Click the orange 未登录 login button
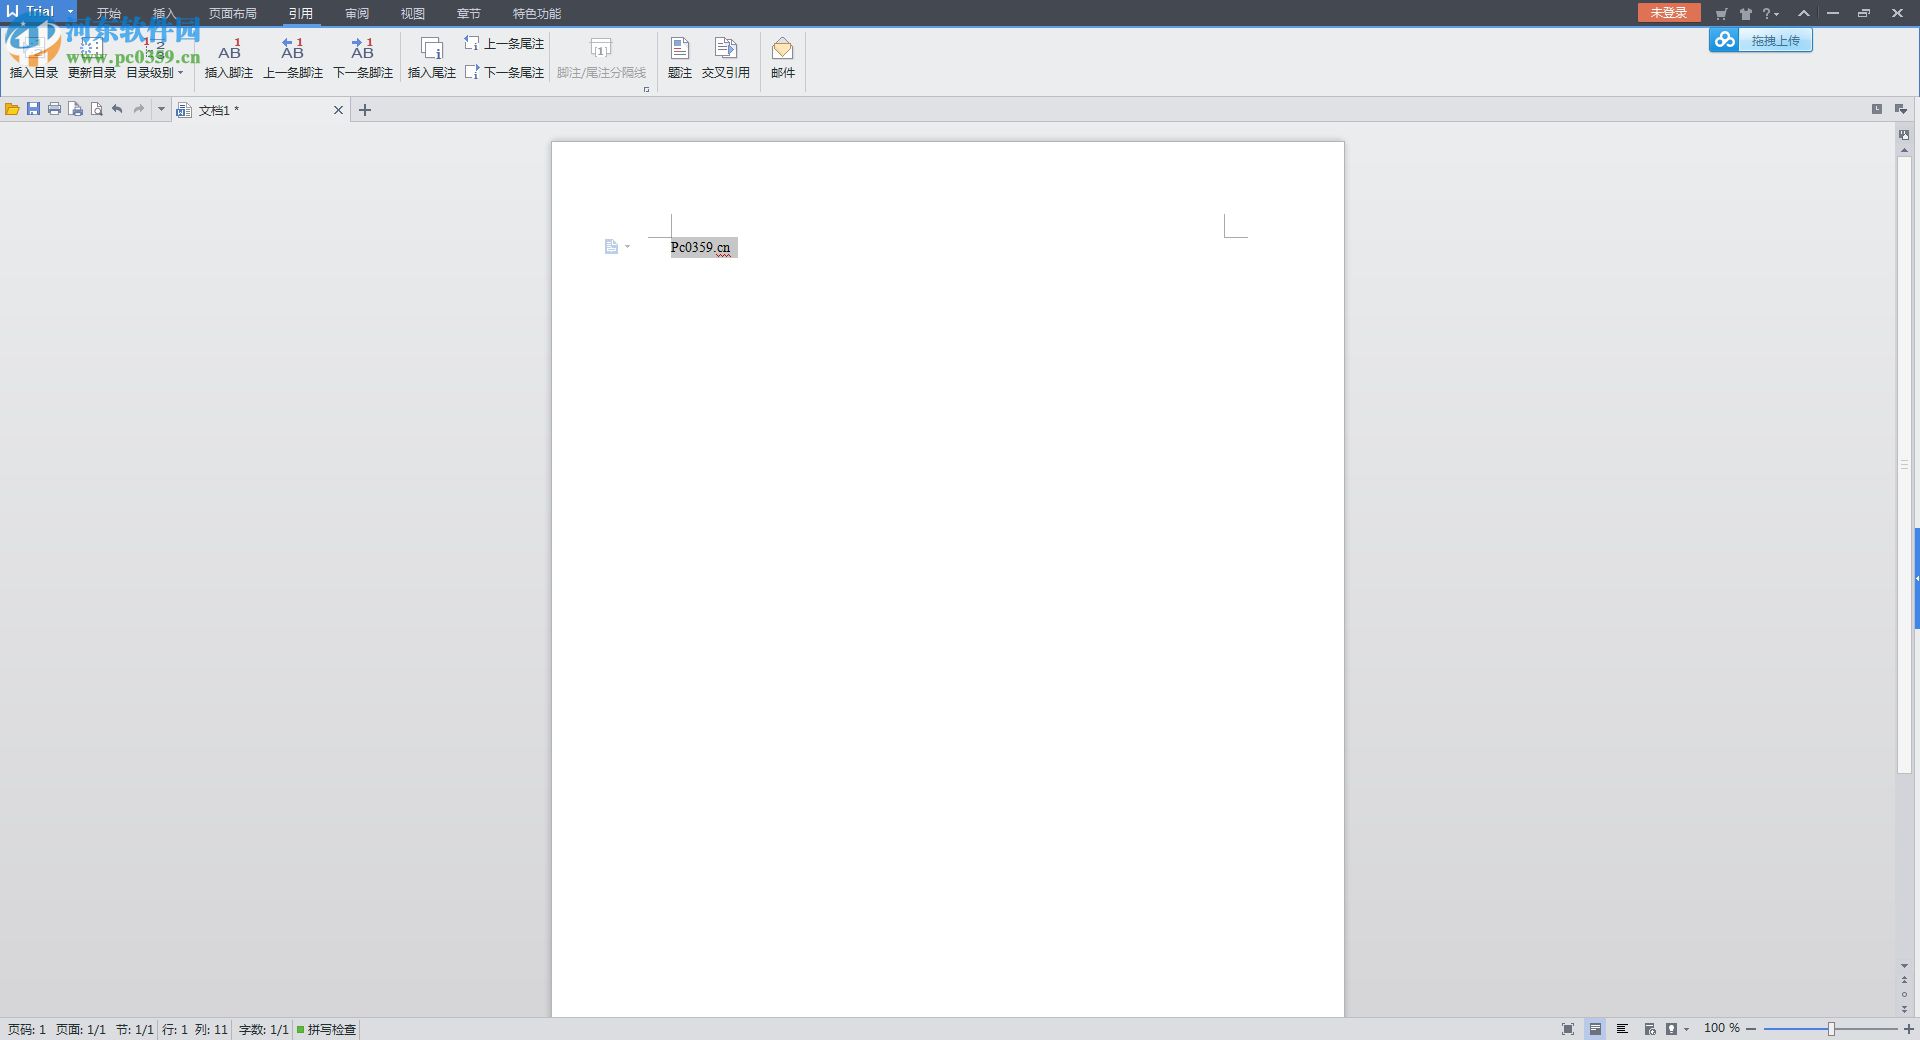Image resolution: width=1920 pixels, height=1040 pixels. pos(1669,12)
